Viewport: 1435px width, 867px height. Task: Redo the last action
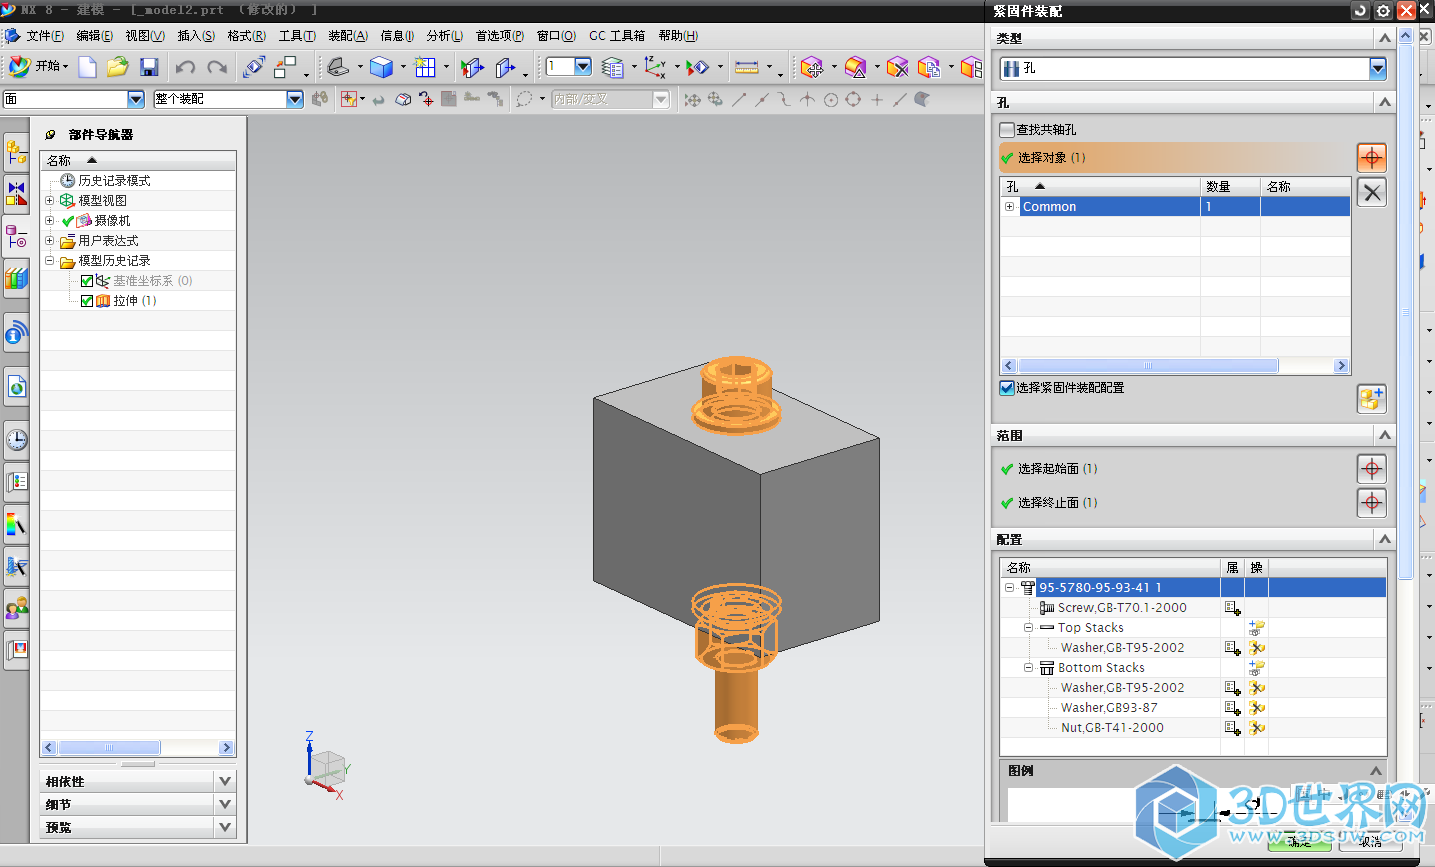pos(216,67)
